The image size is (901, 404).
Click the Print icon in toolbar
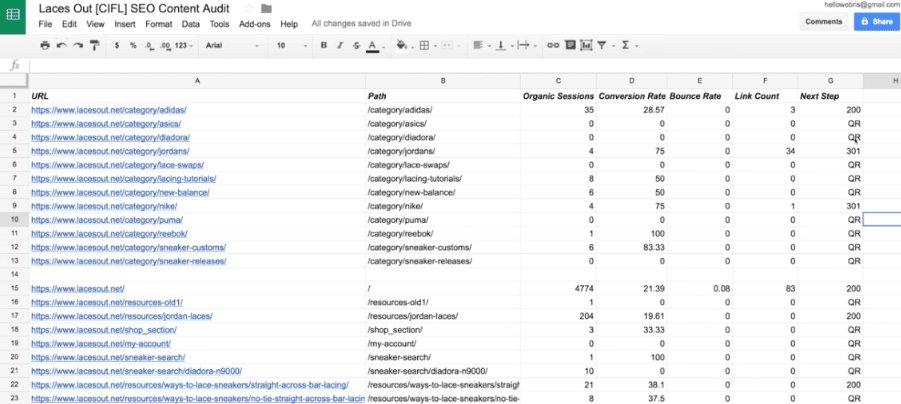point(45,45)
